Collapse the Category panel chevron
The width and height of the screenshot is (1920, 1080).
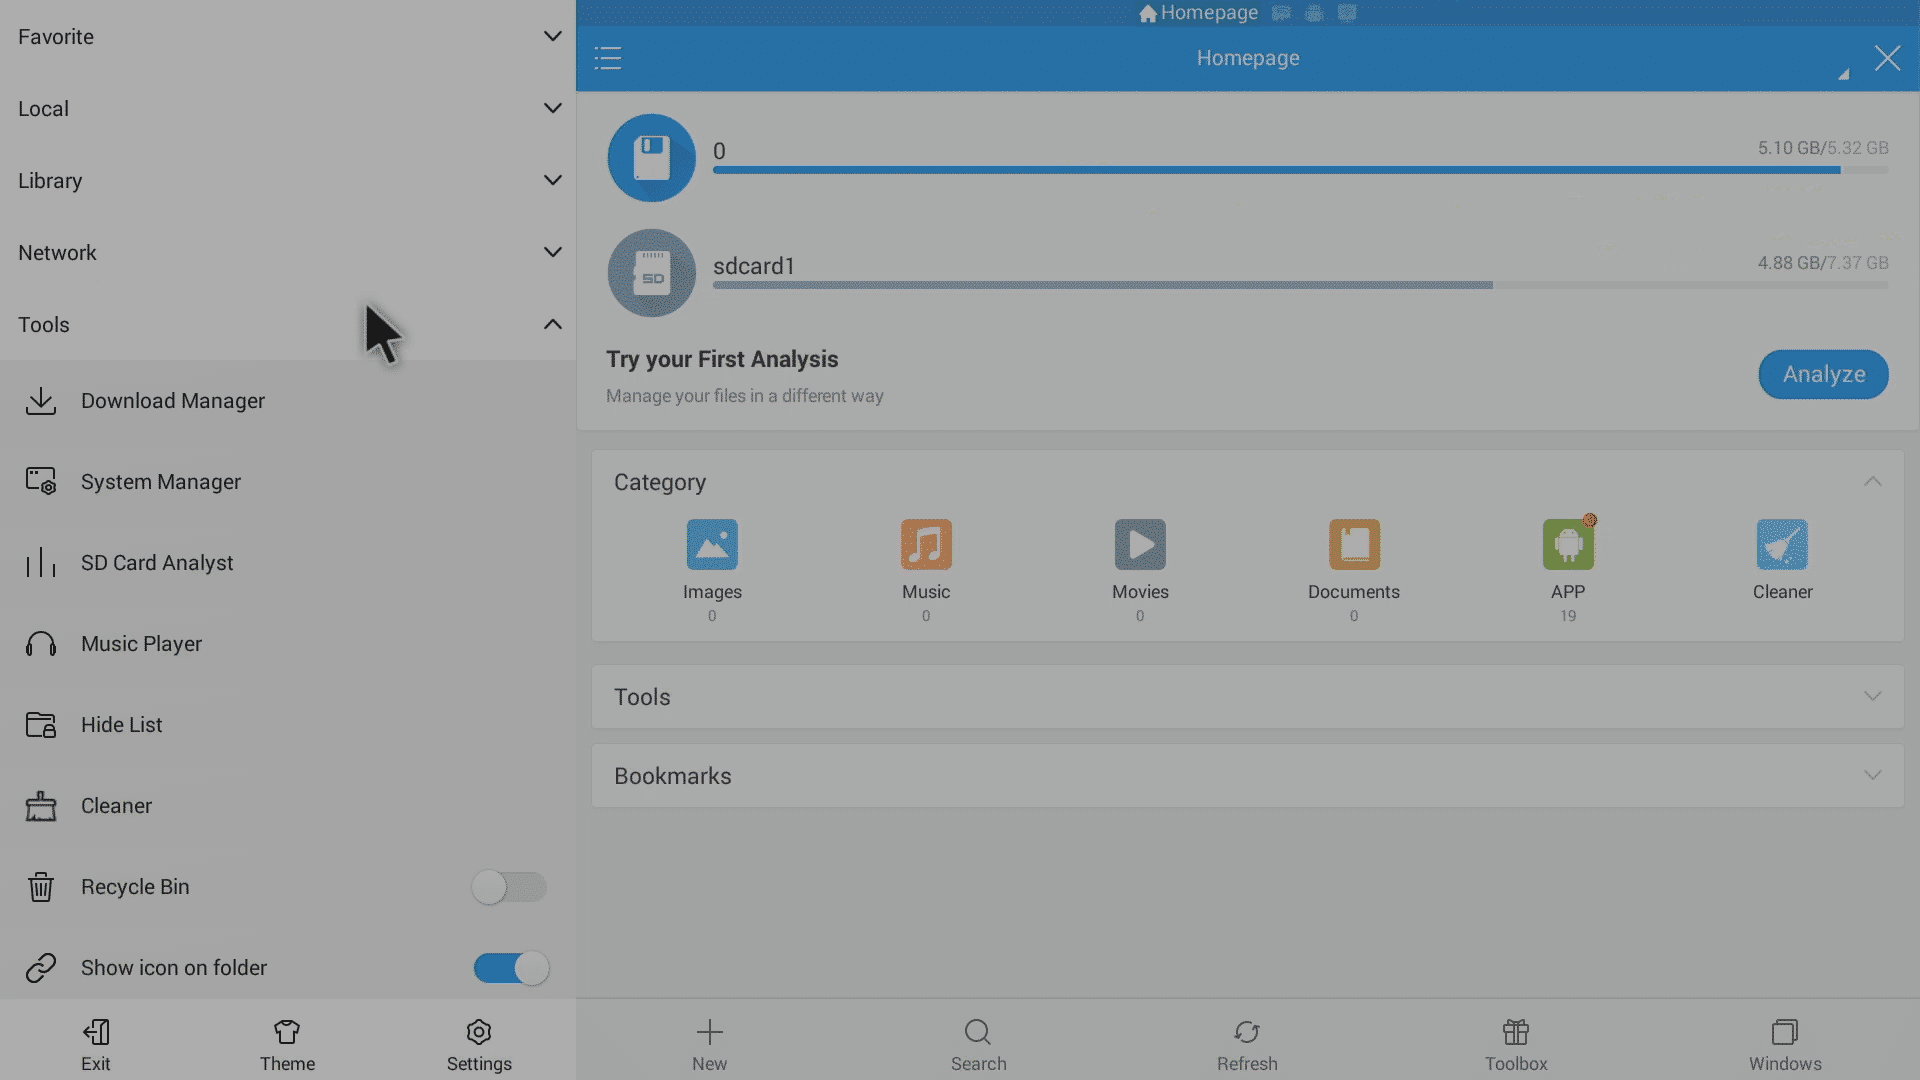click(1872, 481)
